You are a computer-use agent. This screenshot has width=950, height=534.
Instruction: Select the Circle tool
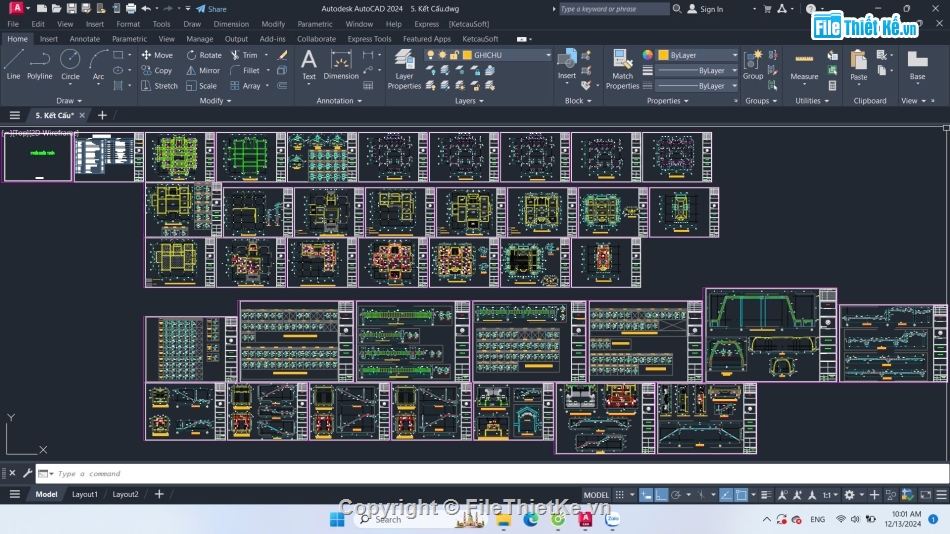point(70,65)
